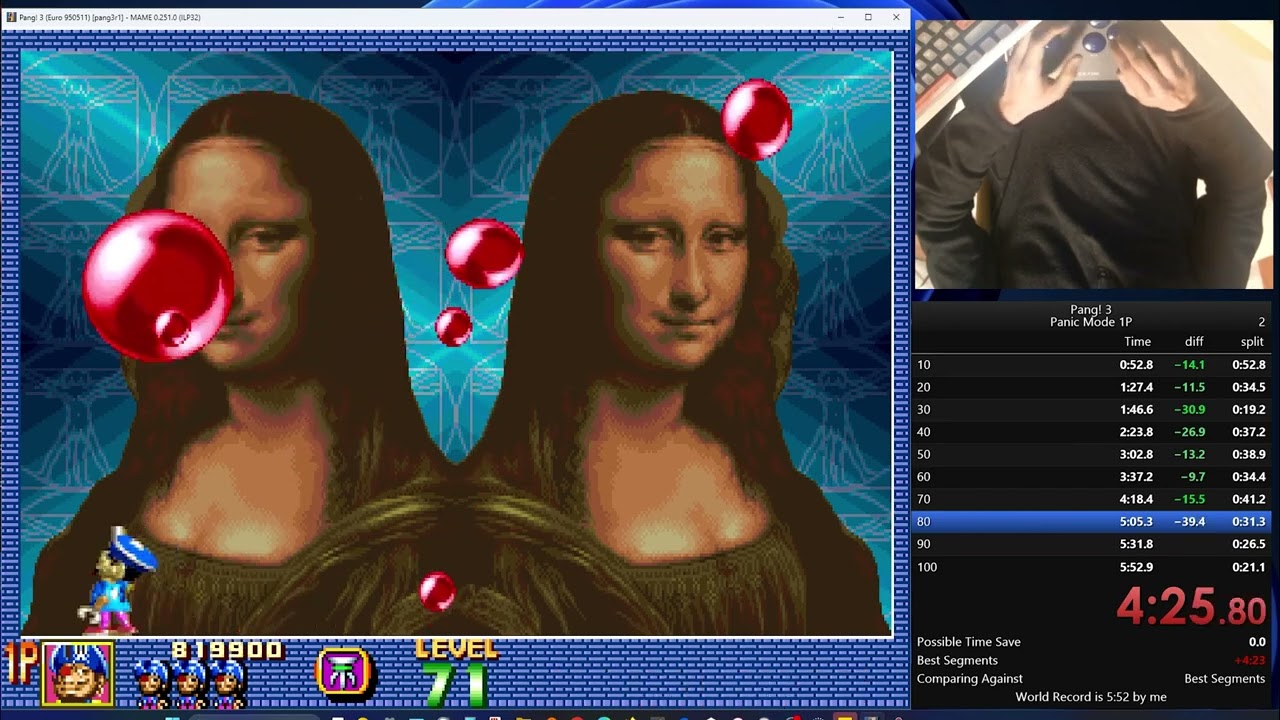
Task: Select the highlighted split row 80
Action: (1091, 522)
